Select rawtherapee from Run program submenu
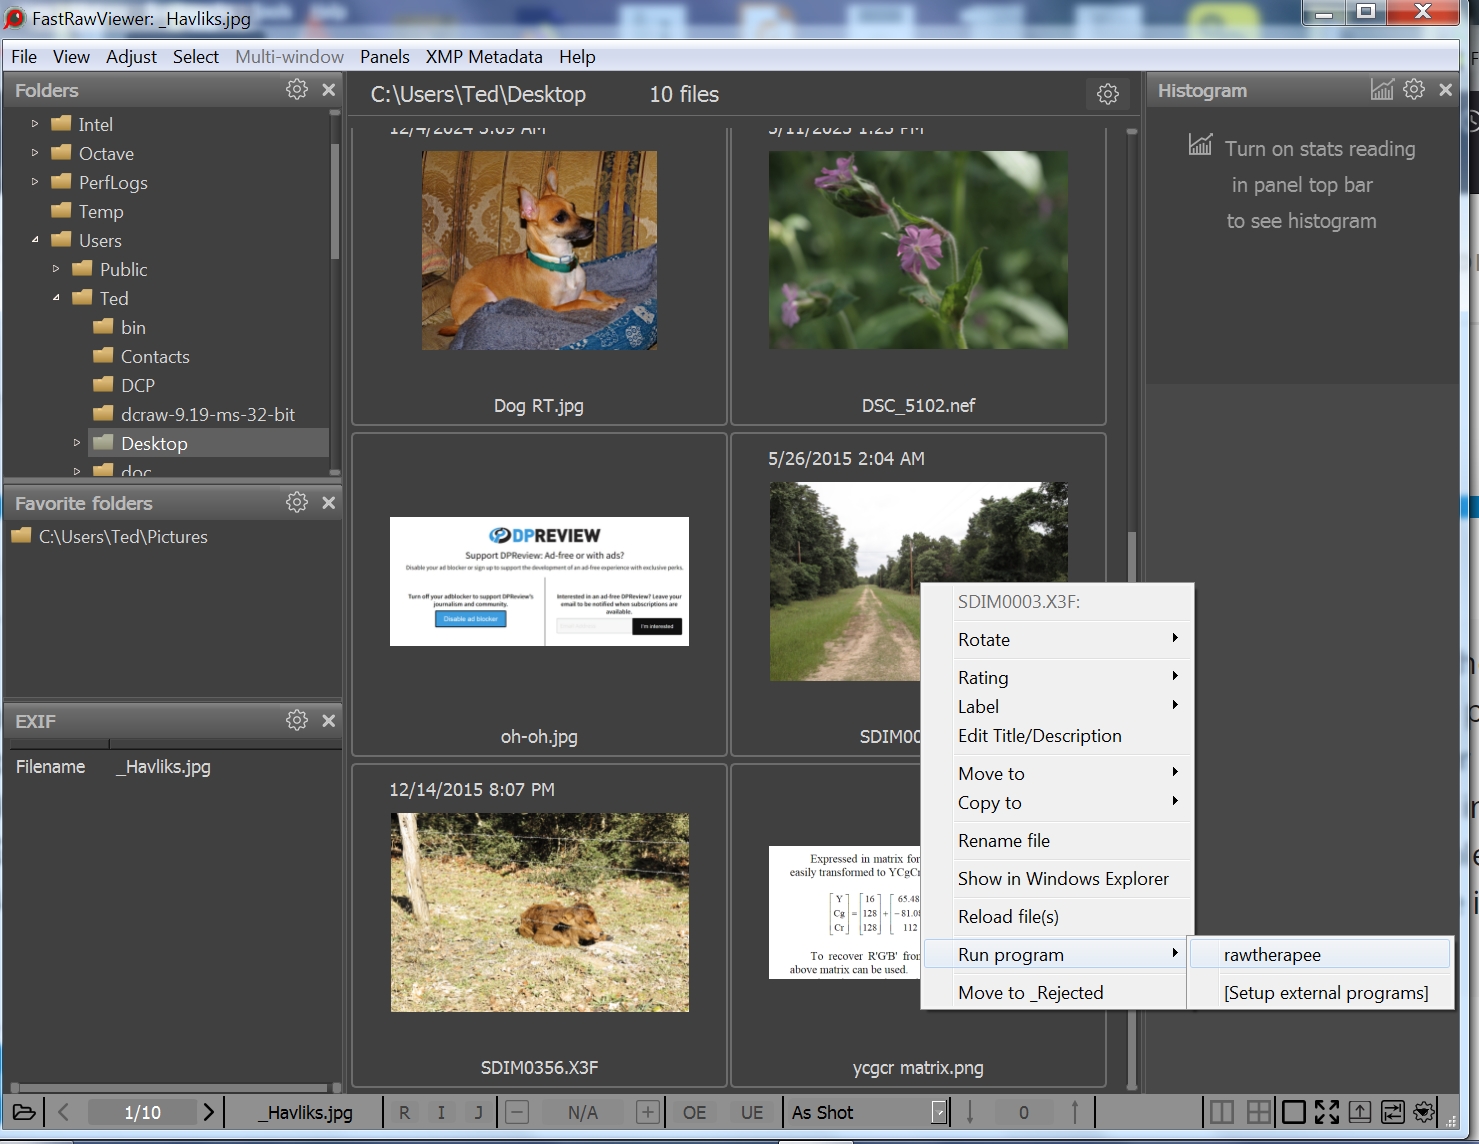The image size is (1479, 1144). [x=1272, y=955]
